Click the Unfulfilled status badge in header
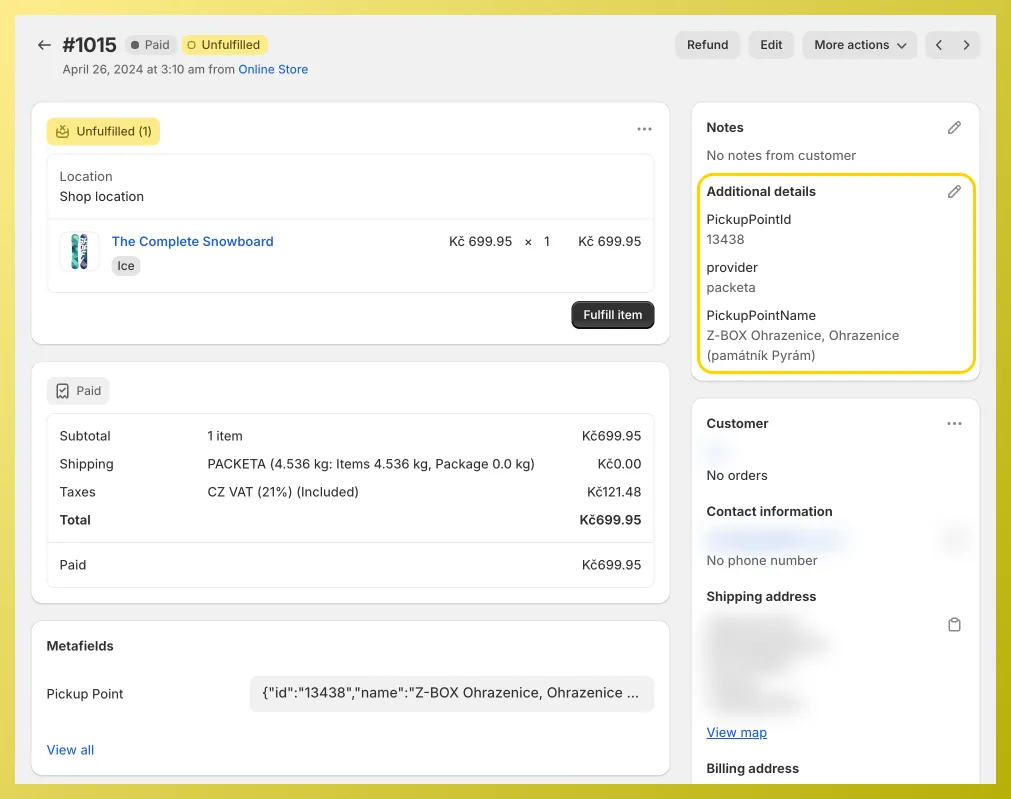The image size is (1011, 799). (224, 45)
